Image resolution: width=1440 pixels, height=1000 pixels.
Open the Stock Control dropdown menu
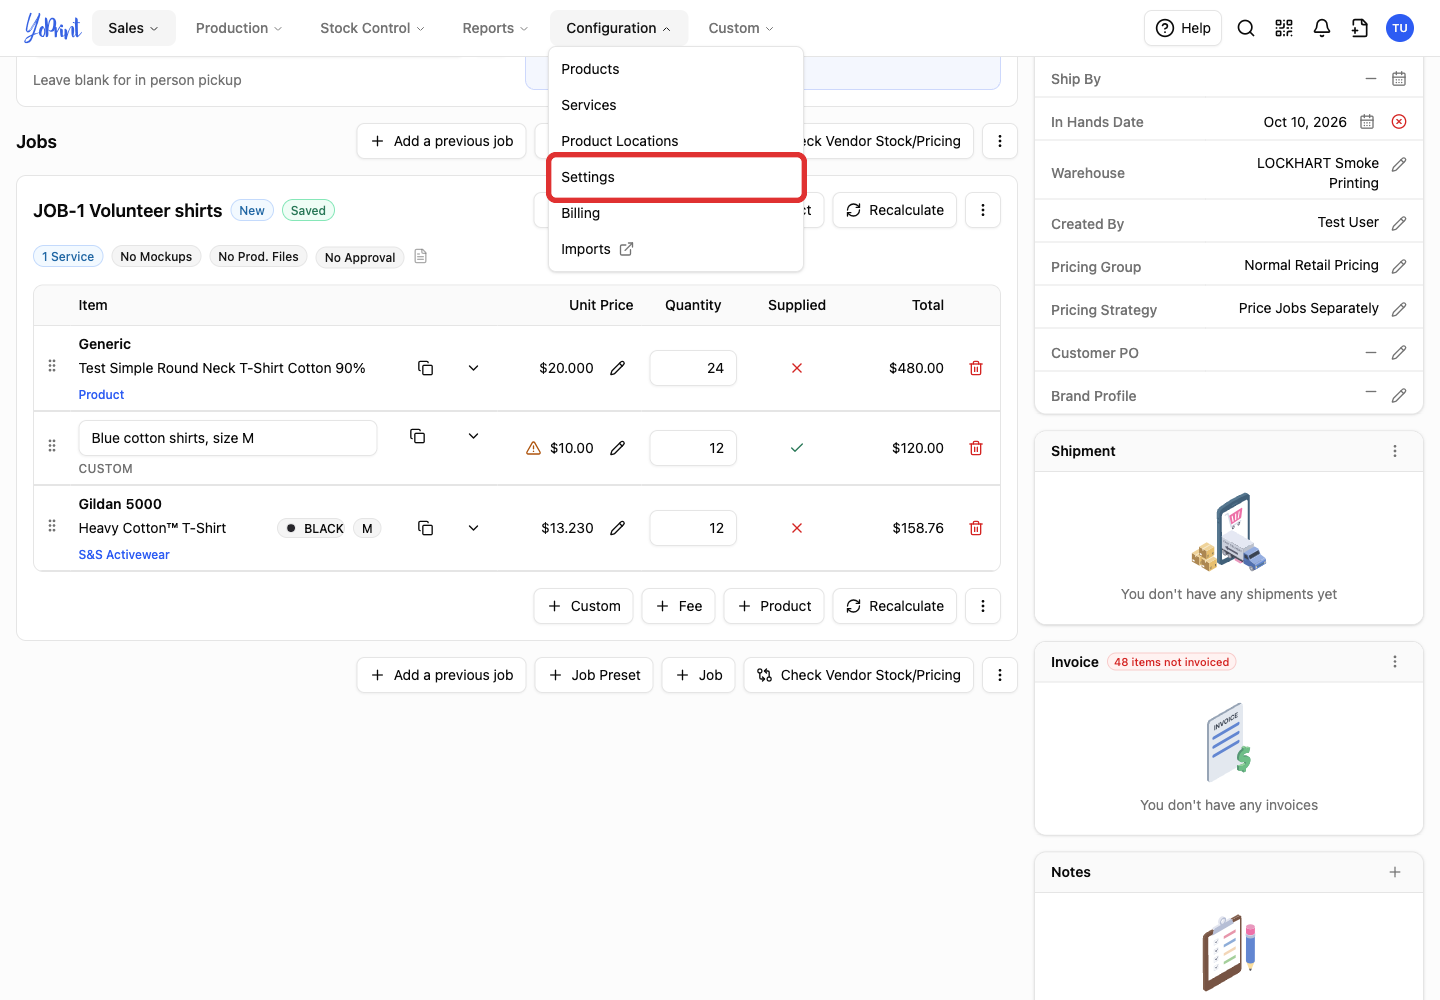tap(372, 28)
